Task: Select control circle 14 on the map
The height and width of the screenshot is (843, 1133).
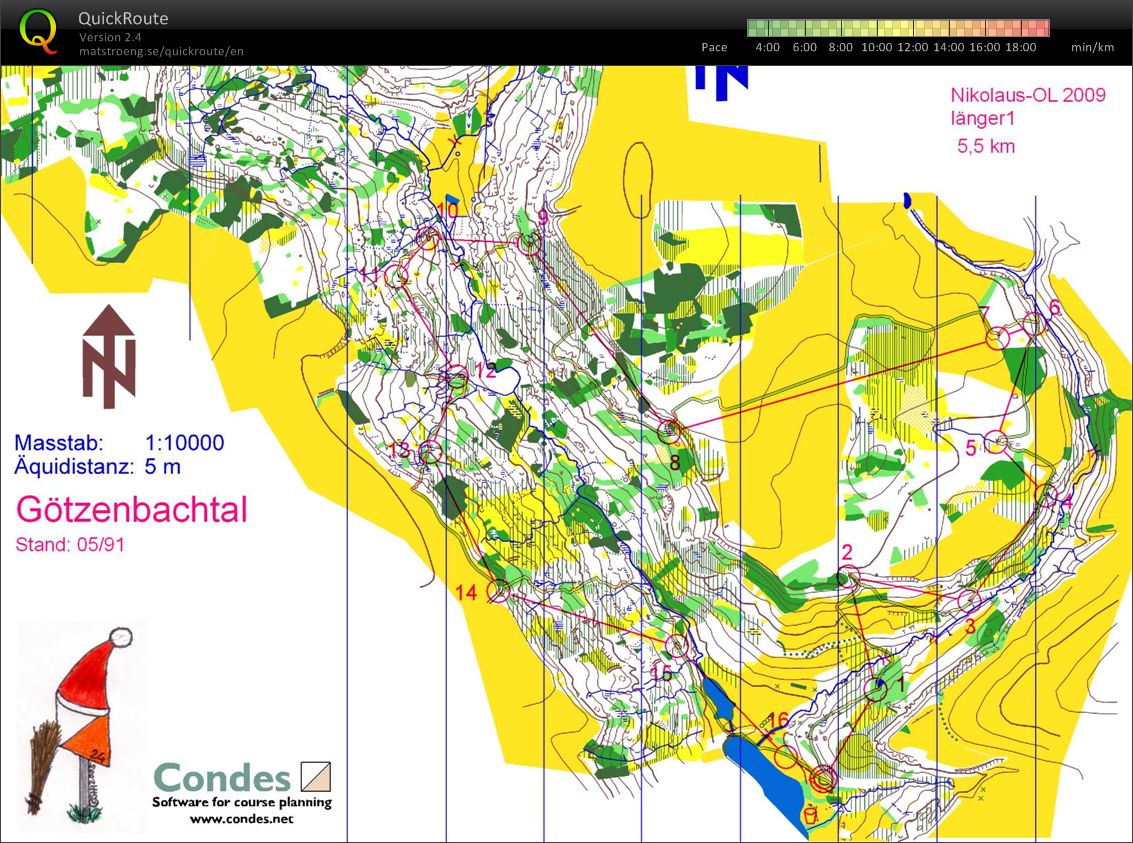Action: coord(498,591)
